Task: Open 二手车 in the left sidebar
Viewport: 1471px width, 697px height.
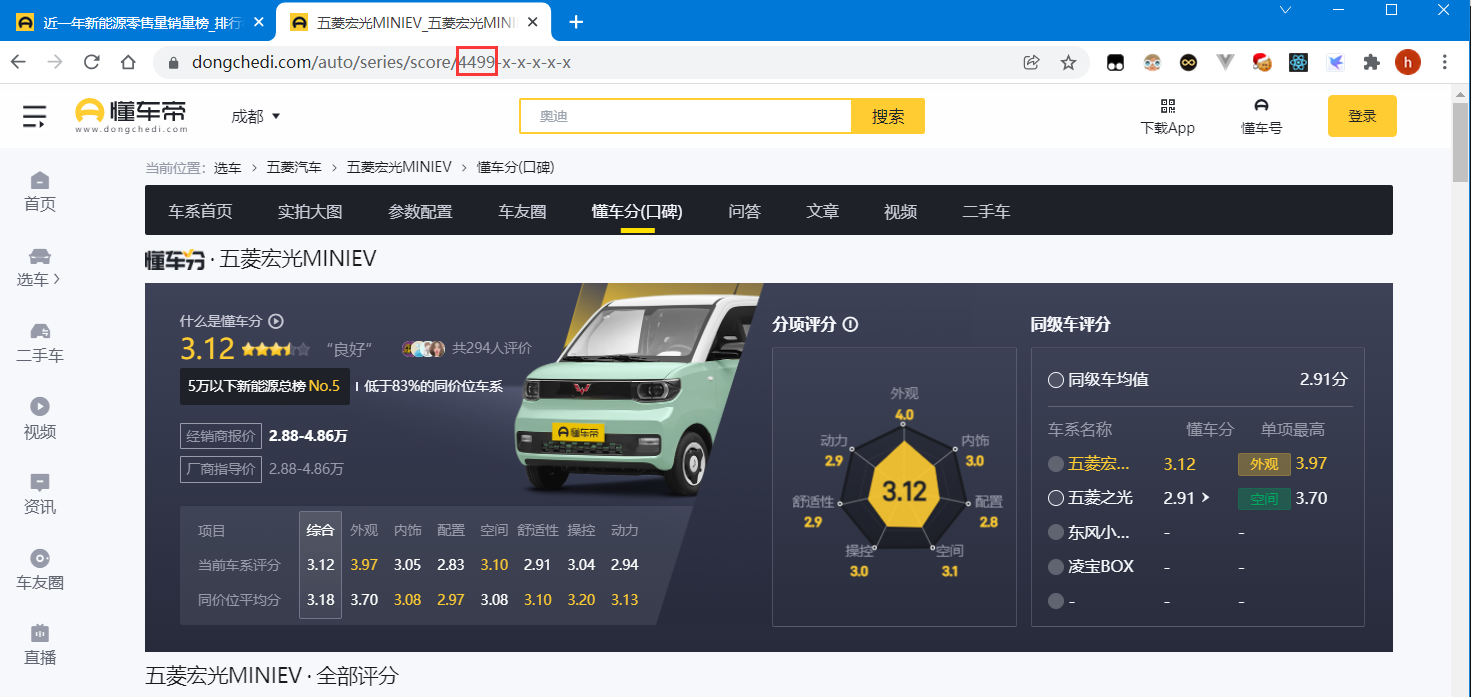Action: click(40, 343)
